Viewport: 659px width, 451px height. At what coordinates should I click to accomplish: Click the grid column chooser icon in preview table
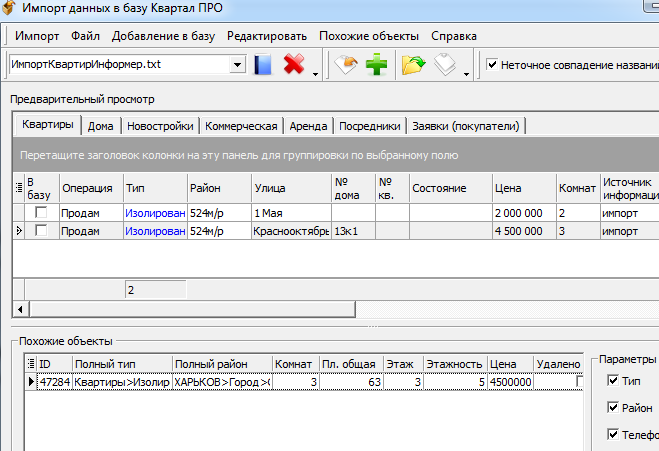(18, 187)
